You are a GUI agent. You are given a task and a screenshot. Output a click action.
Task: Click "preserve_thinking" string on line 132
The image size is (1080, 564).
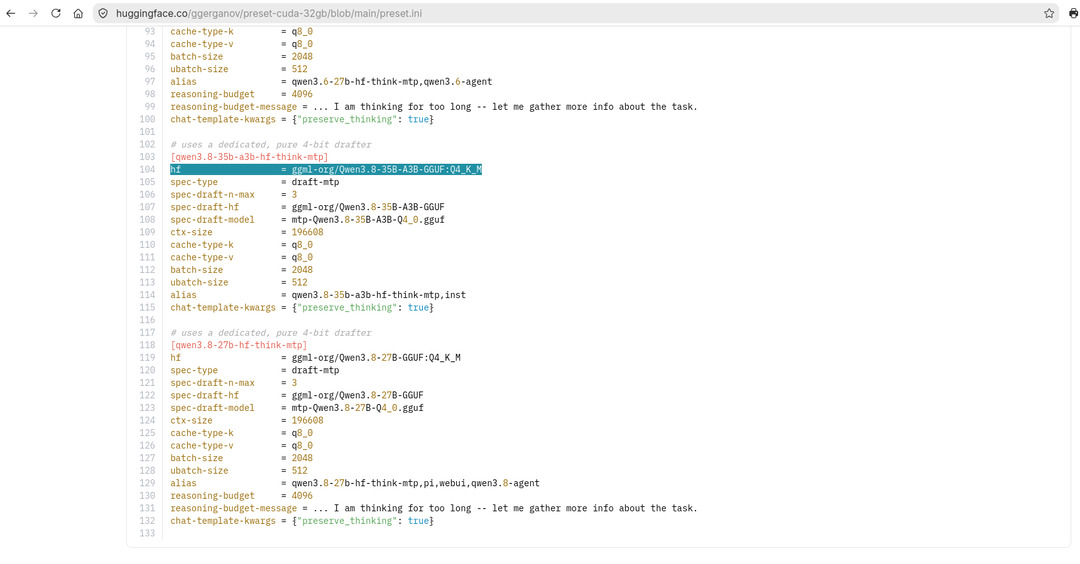(347, 521)
